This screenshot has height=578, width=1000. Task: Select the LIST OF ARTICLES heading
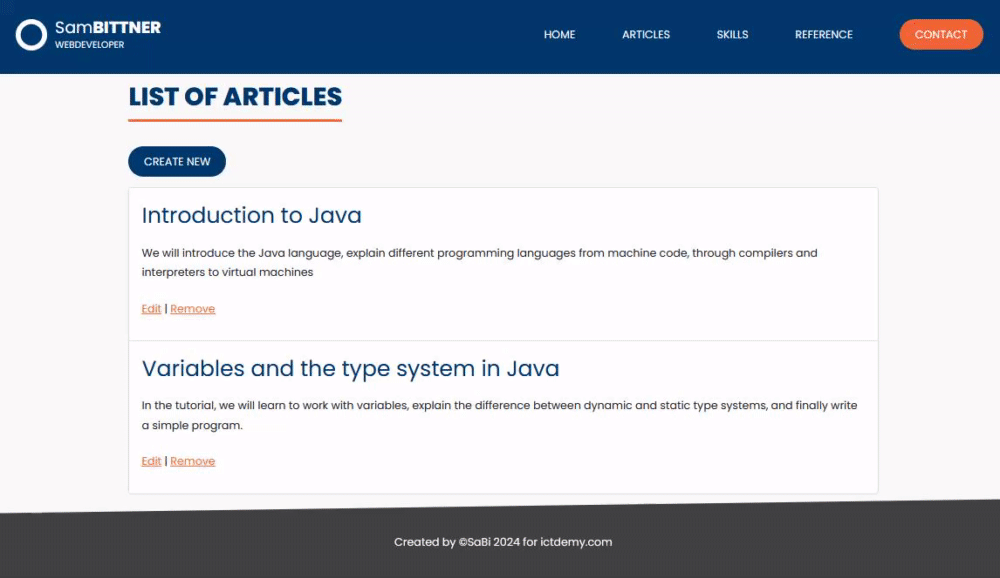235,97
